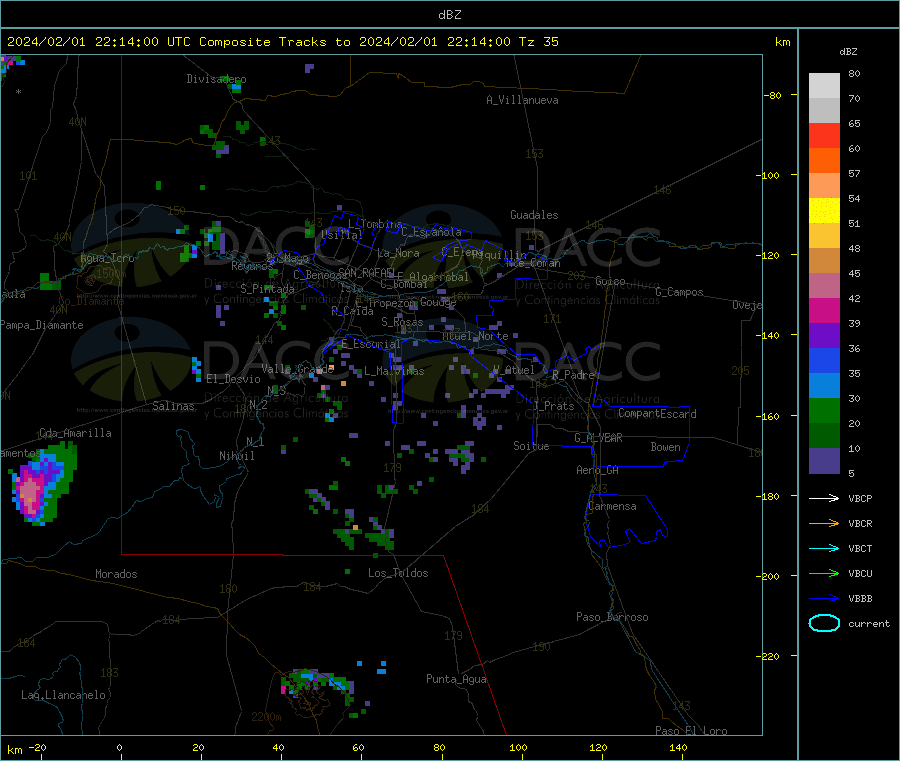This screenshot has width=900, height=761.
Task: Click the white VBCP arrow icon
Action: (824, 498)
